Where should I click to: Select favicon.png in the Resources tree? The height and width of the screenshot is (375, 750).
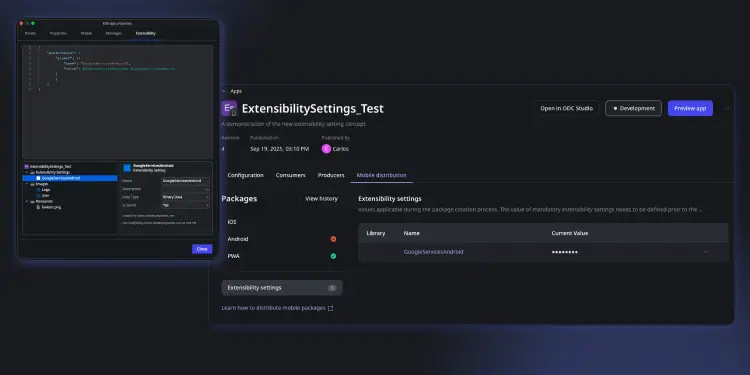click(x=51, y=207)
